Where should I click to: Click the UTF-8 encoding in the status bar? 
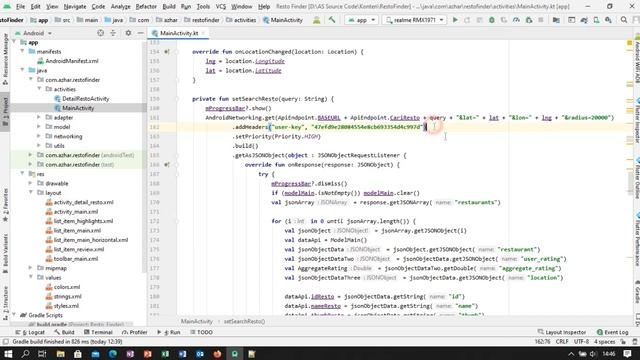tap(581, 342)
